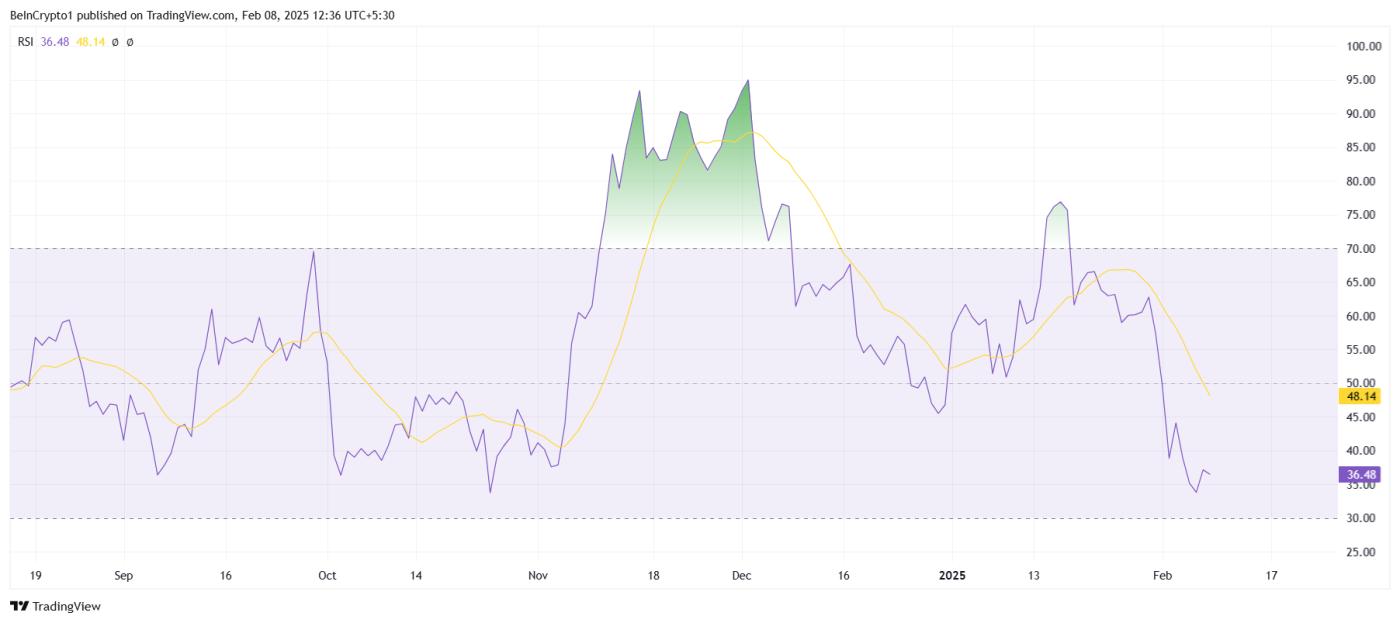Open the 2025 label on the time axis
1400x623 pixels.
coord(950,575)
